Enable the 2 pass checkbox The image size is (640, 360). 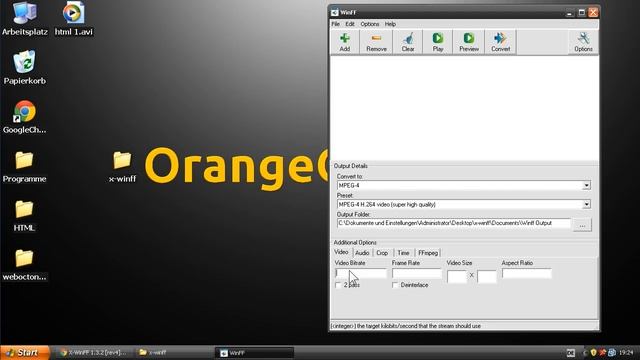pos(338,285)
